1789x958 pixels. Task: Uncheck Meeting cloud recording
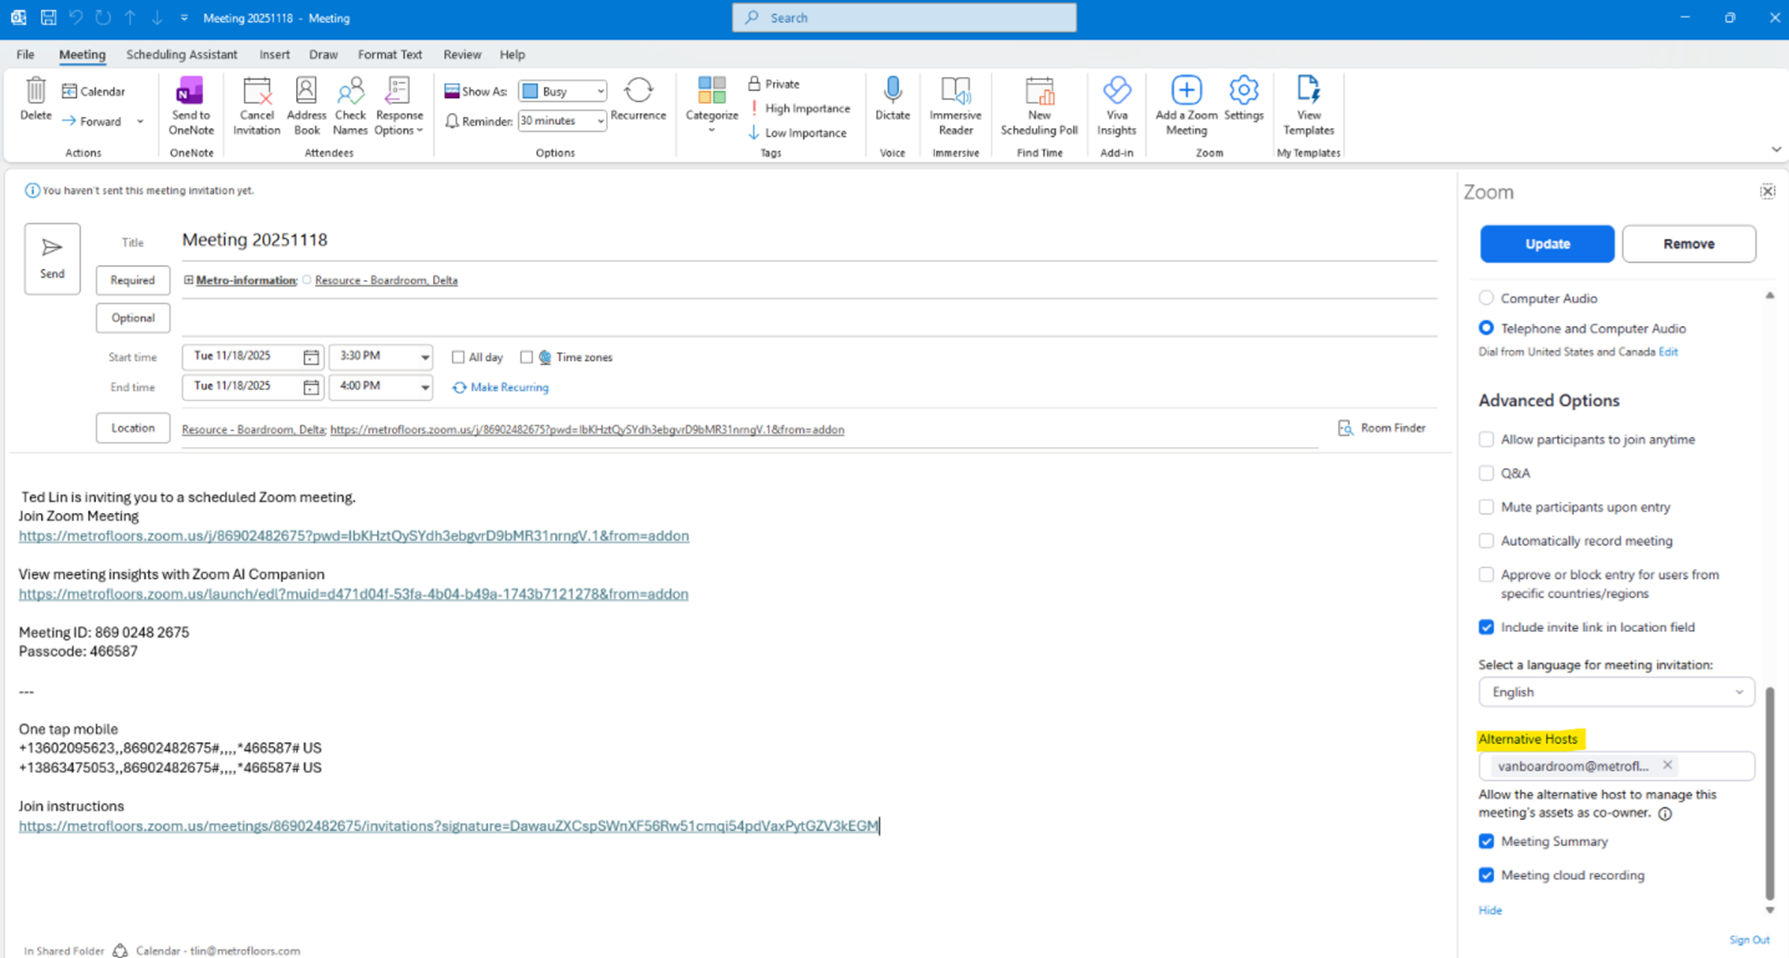click(1486, 875)
